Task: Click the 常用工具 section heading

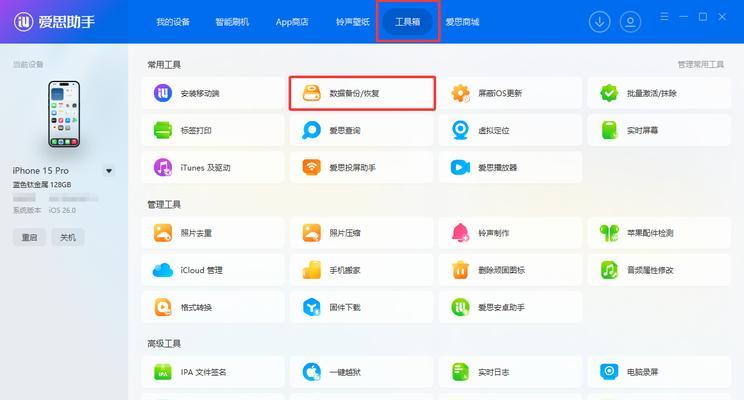Action: 164,65
